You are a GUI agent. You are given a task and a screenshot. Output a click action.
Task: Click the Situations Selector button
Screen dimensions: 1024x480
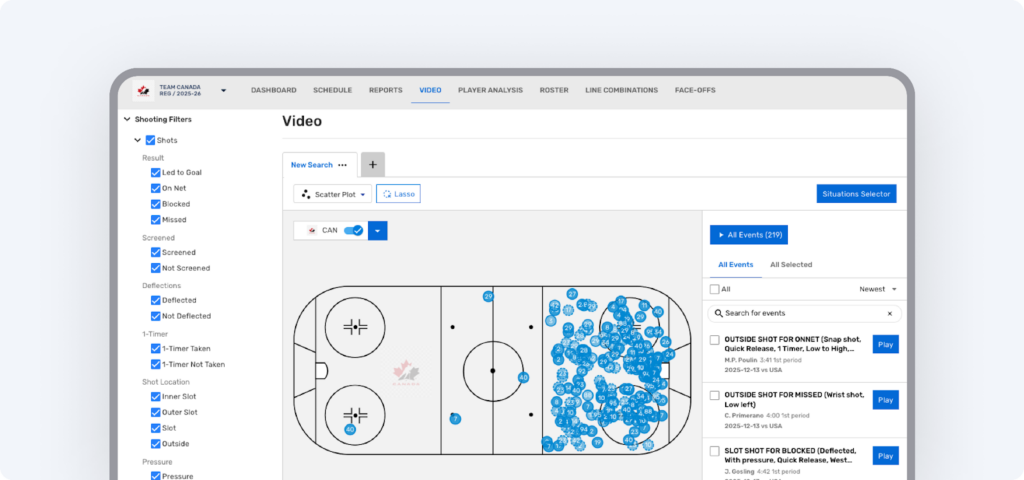[x=856, y=194]
